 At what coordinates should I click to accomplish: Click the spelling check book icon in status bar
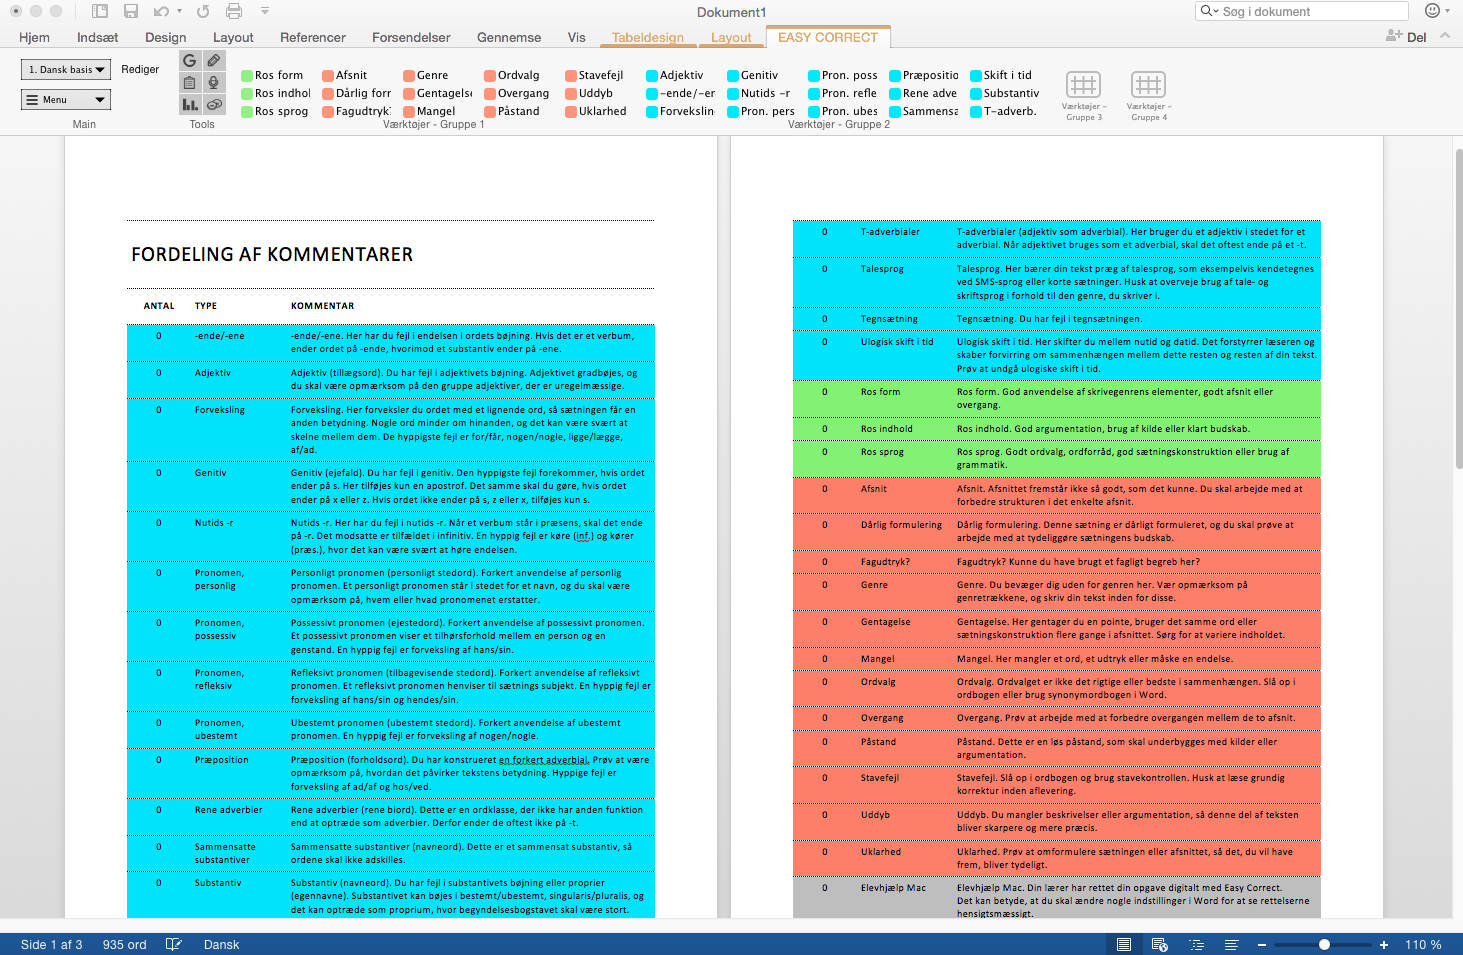pos(173,944)
